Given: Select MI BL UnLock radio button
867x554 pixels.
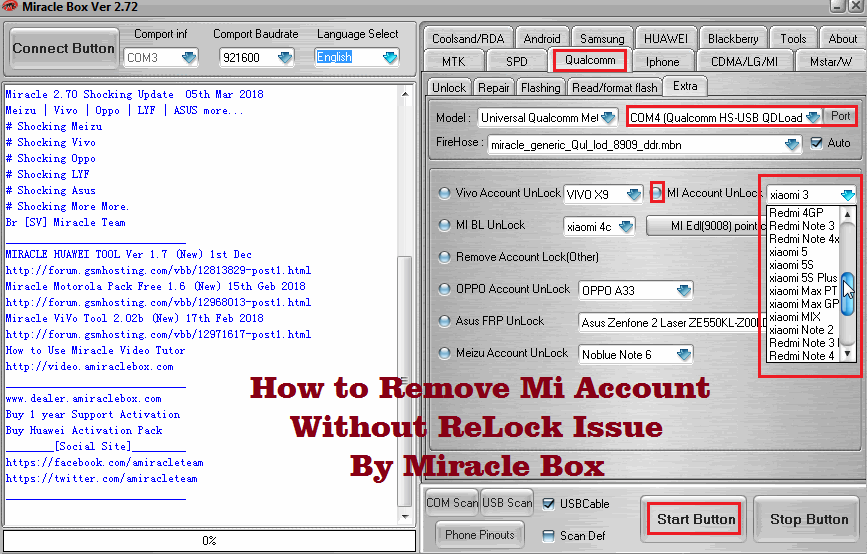Looking at the screenshot, I should 444,225.
